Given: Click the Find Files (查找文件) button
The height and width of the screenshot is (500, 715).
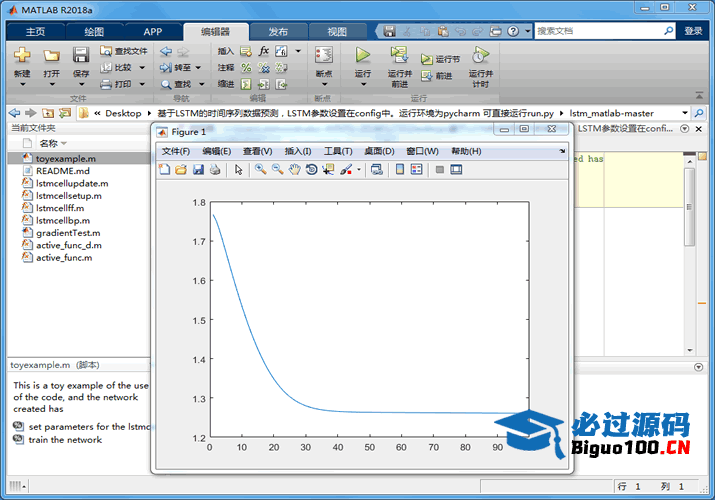Looking at the screenshot, I should tap(124, 51).
